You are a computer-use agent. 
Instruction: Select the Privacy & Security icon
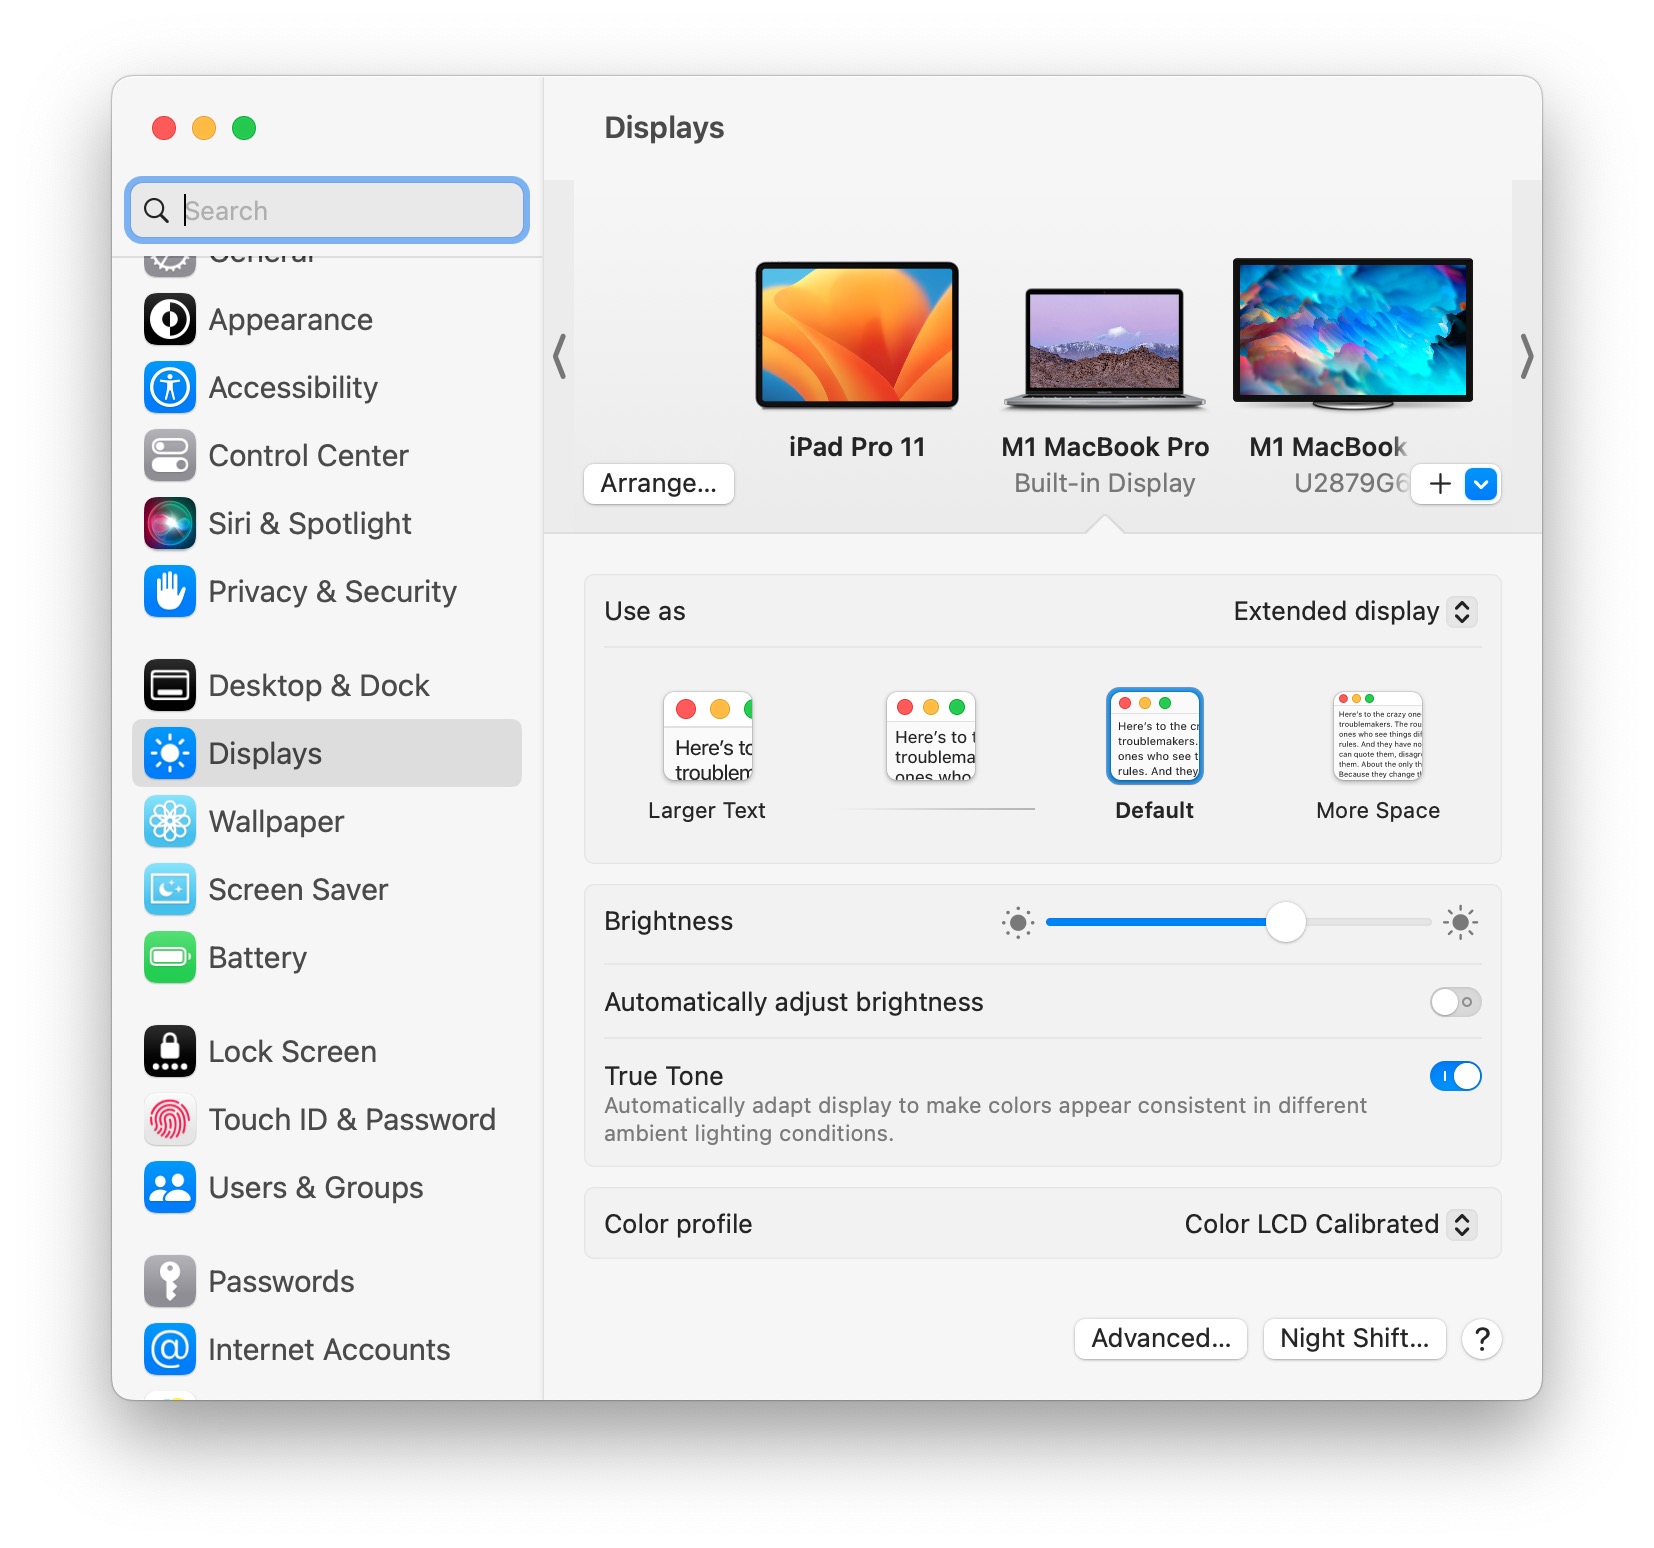coord(170,591)
